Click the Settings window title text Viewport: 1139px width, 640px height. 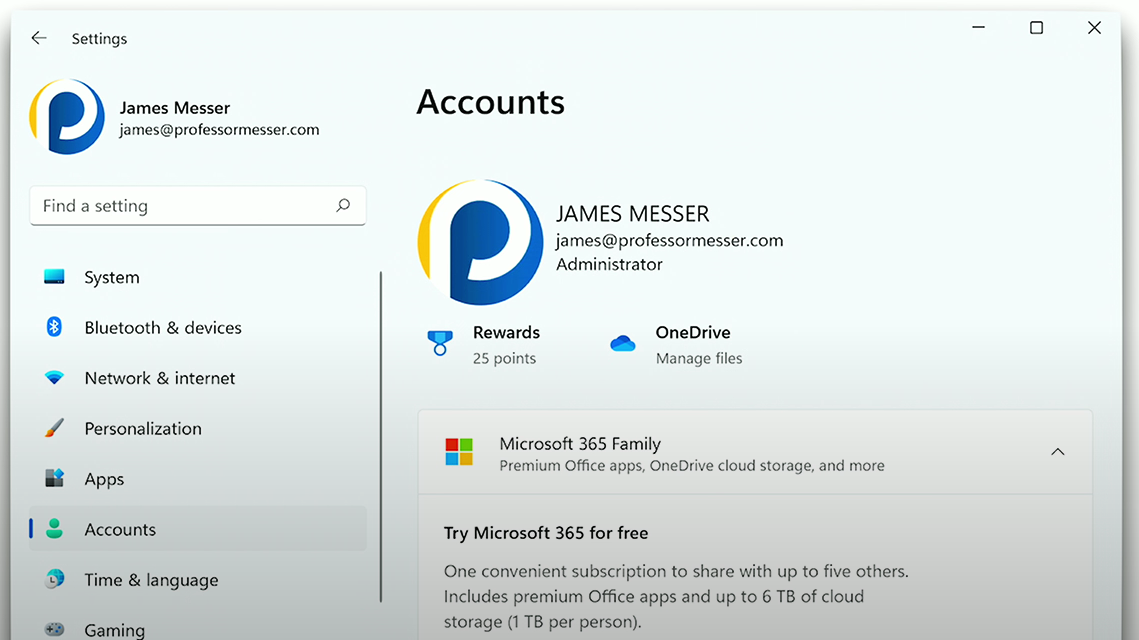(100, 39)
